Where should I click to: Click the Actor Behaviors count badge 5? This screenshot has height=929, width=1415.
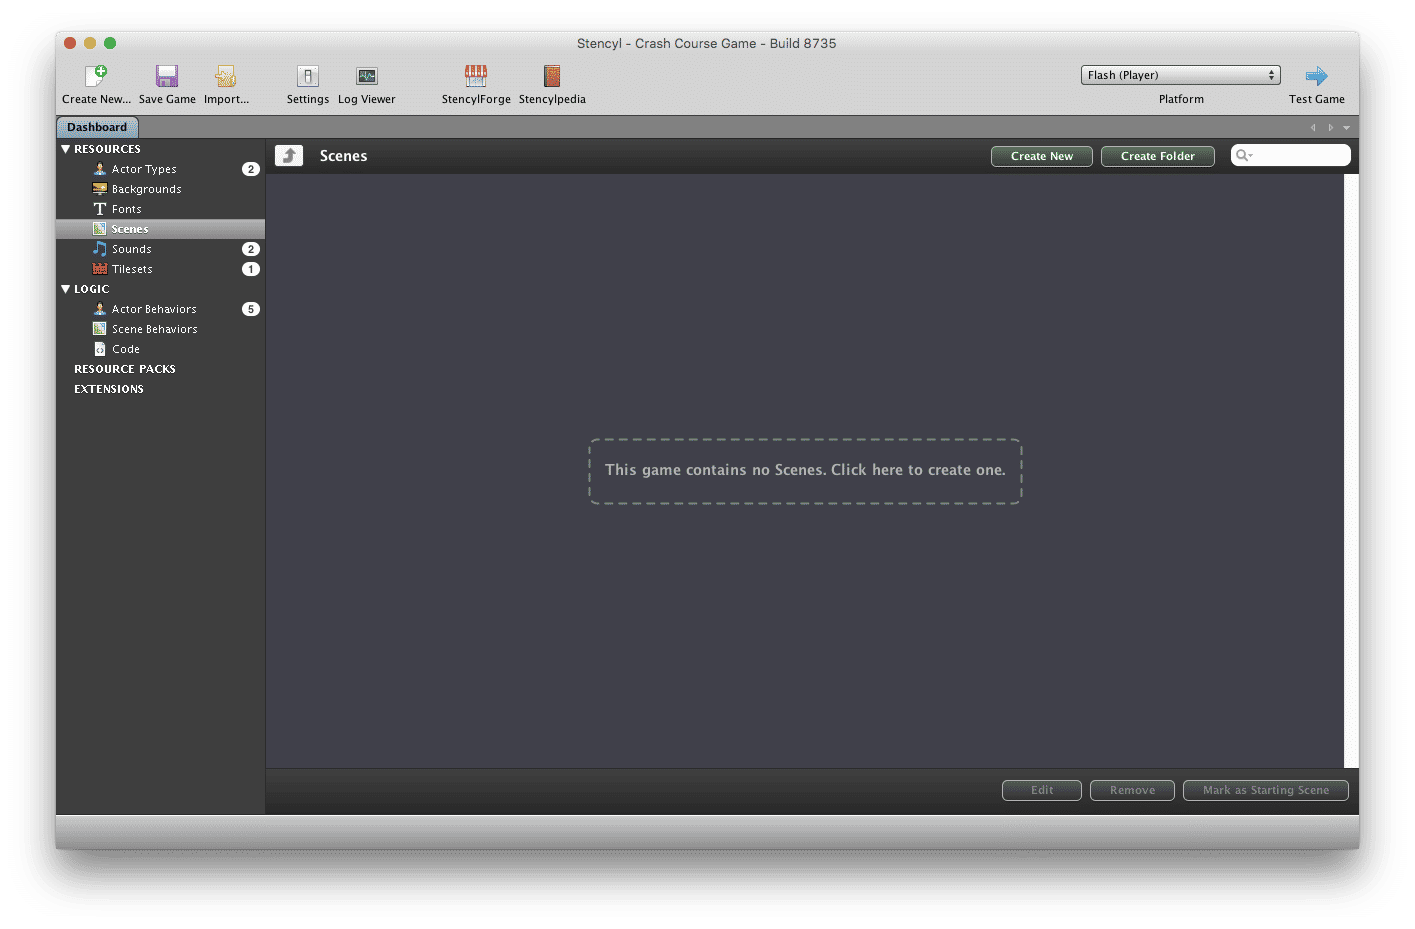[251, 309]
